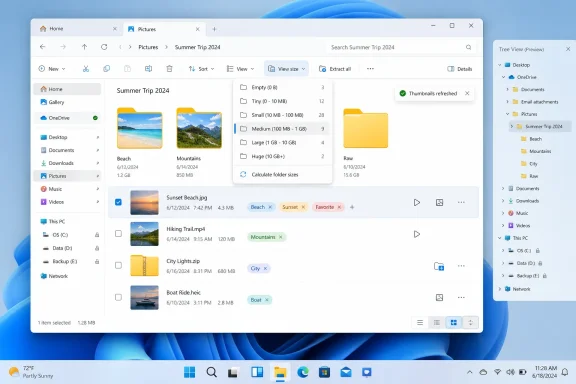The width and height of the screenshot is (576, 384).
Task: Remove the Mountains tag from Hiking Trail.mp4
Action: pos(281,237)
